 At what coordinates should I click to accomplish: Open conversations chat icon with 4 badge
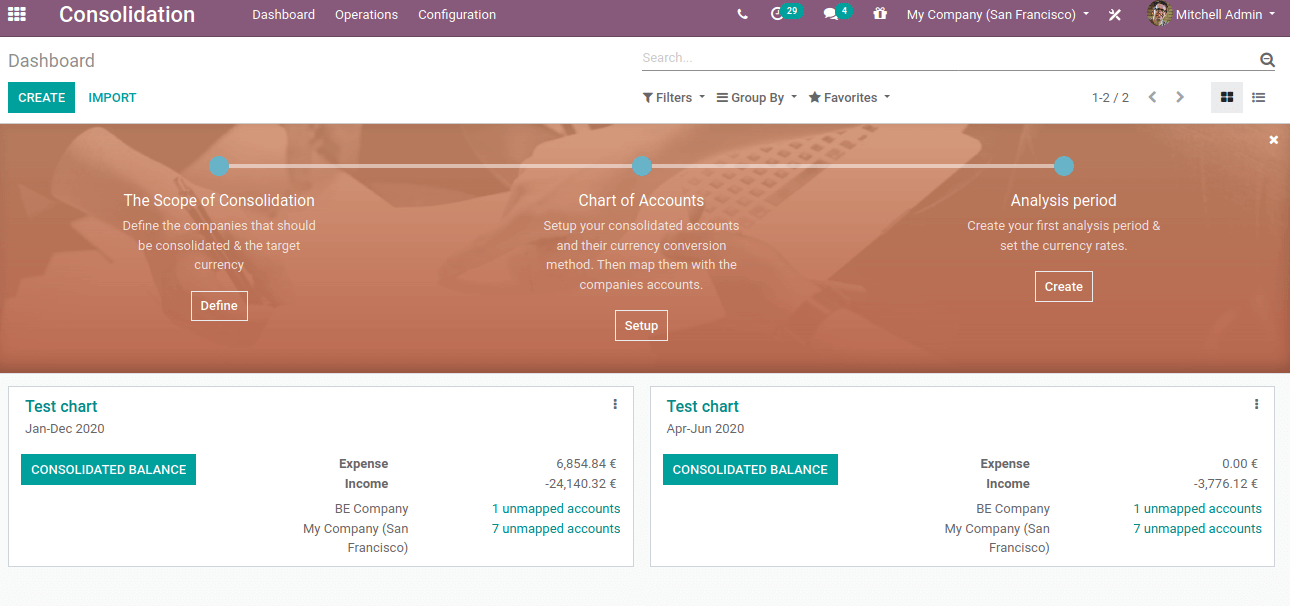(x=837, y=14)
